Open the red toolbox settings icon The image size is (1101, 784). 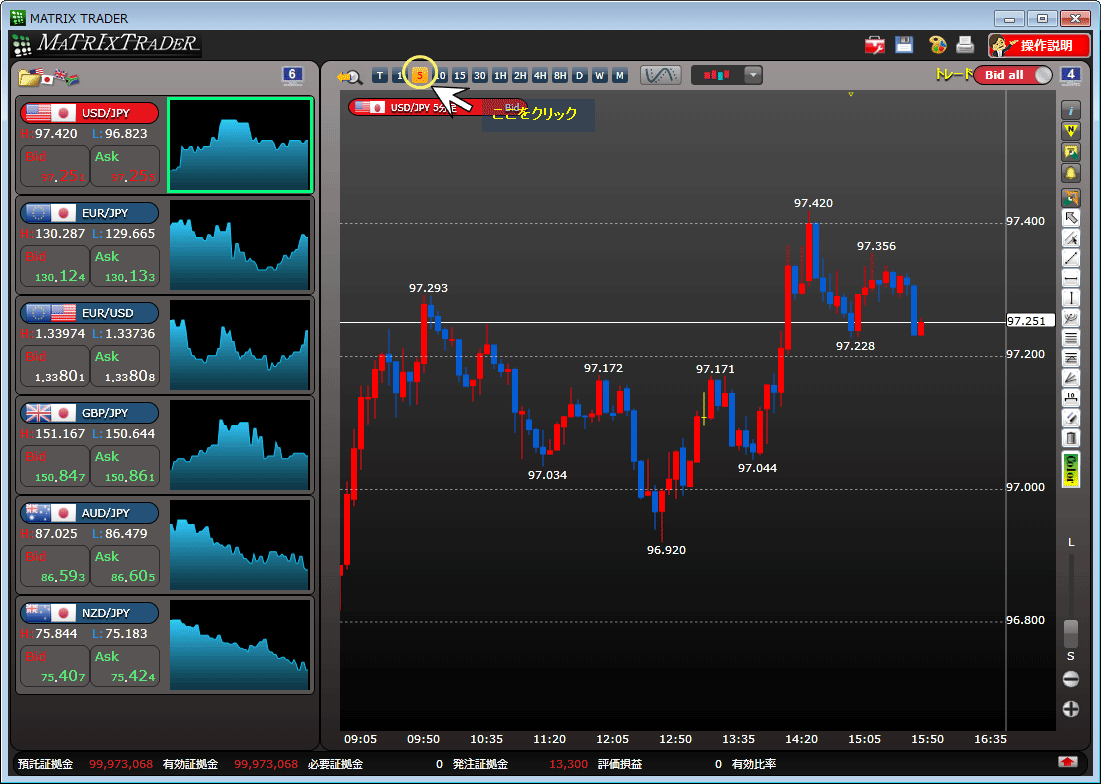pyautogui.click(x=875, y=46)
